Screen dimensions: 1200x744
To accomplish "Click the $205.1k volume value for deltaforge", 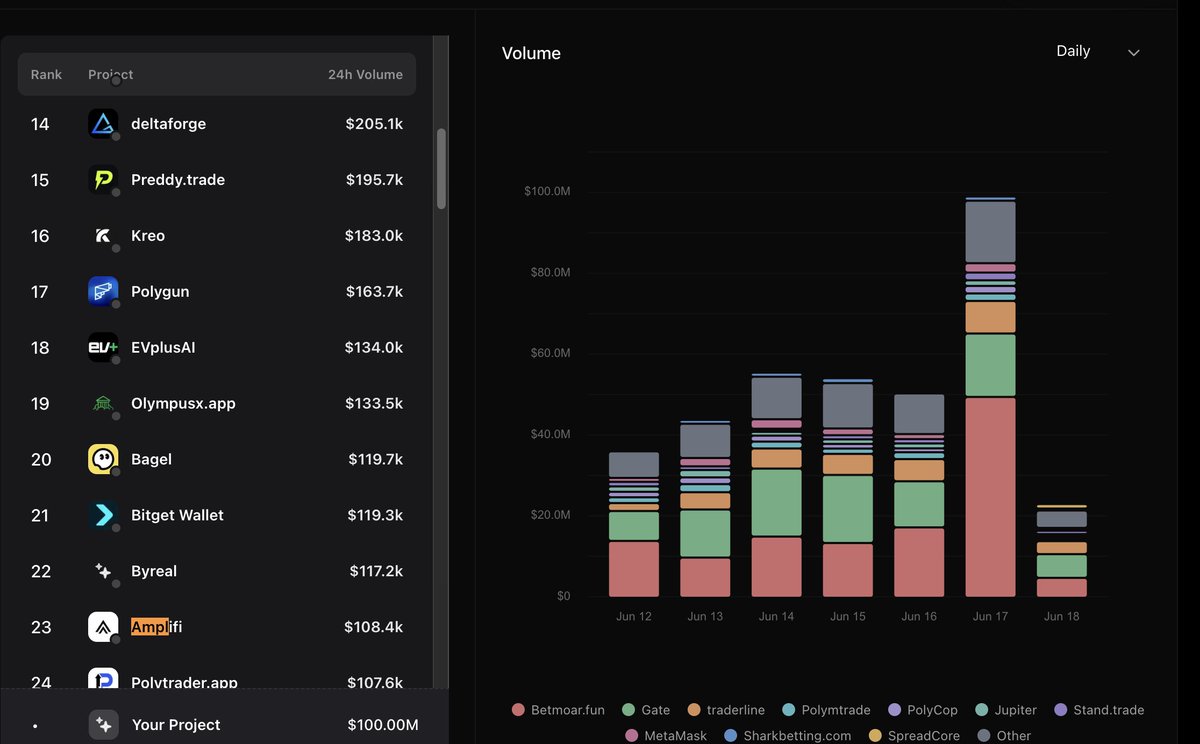I will point(374,124).
